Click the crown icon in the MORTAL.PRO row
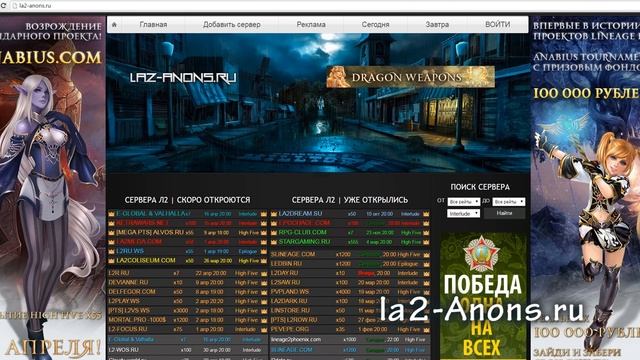Viewport: 640px width, 360px height. 264,320
